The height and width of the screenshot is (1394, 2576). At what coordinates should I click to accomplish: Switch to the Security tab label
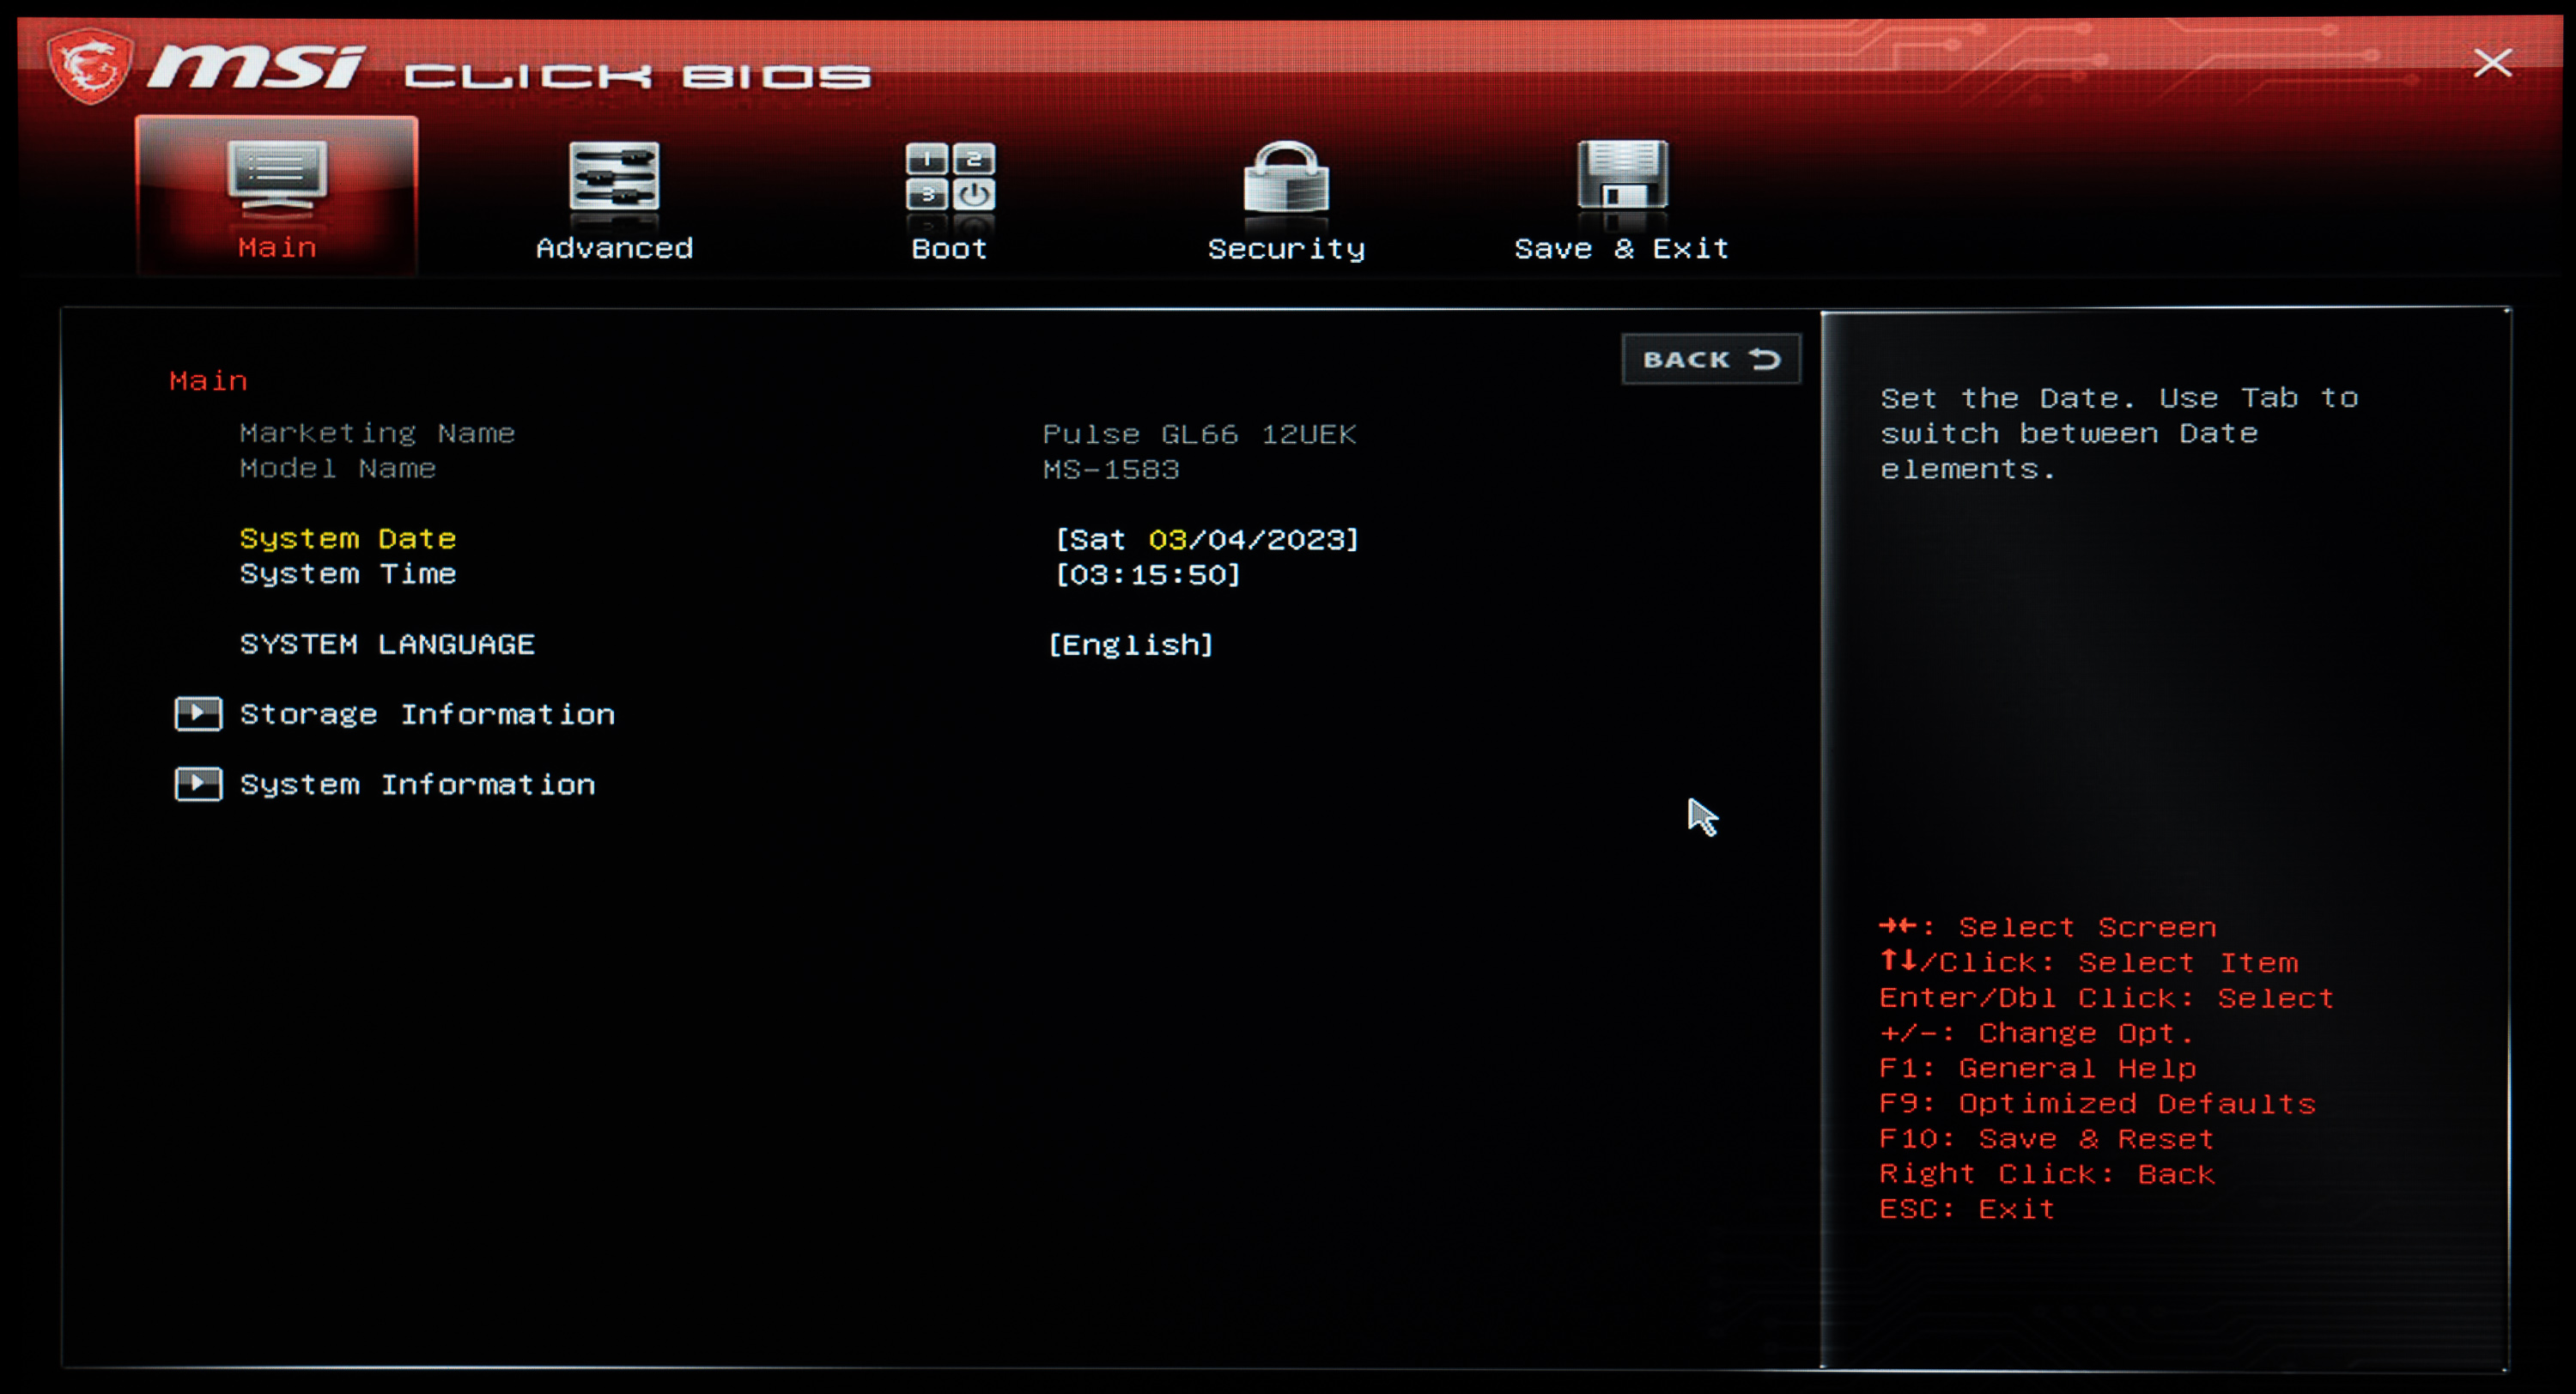(1286, 248)
